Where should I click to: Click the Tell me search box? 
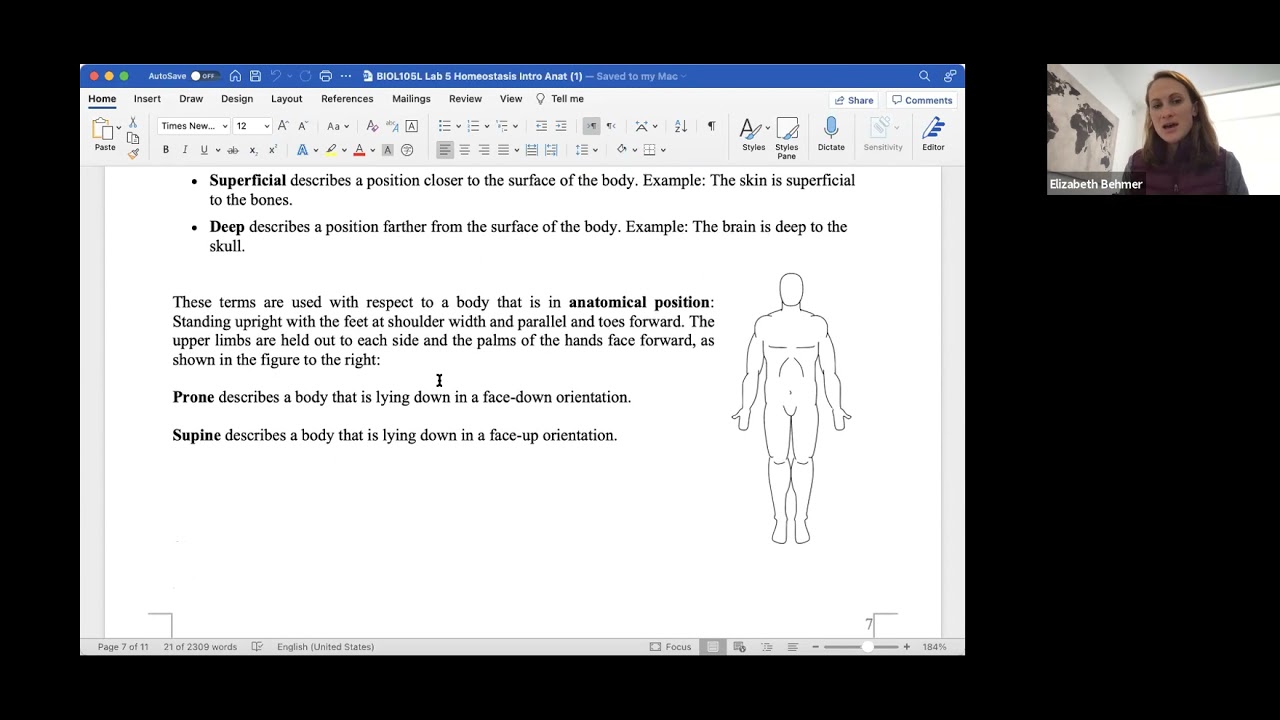point(560,99)
